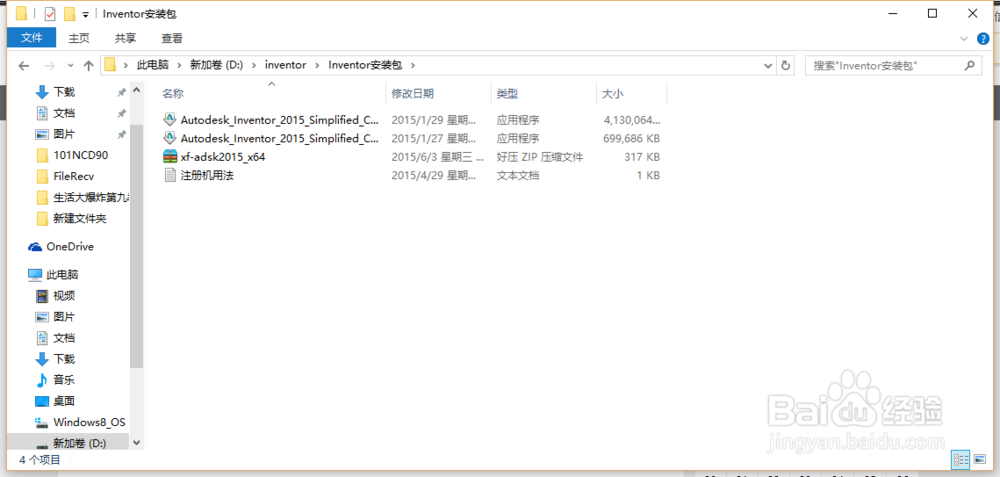This screenshot has height=477, width=1000.
Task: Open 桌面 under 此电脑
Action: coord(64,401)
